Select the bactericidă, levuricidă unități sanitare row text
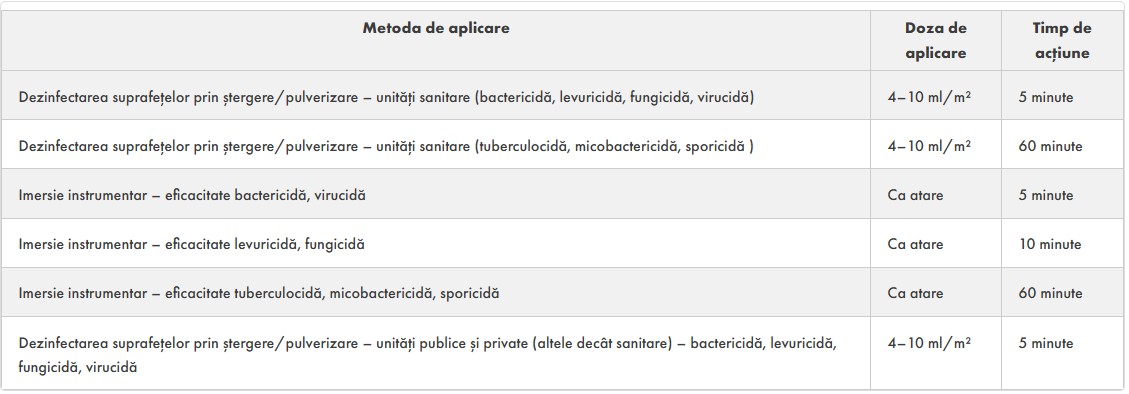 pos(386,97)
